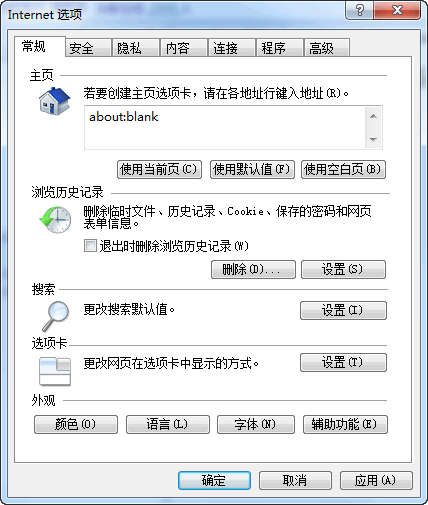The width and height of the screenshot is (428, 505).
Task: Open search defaults 设置(I) button
Action: pyautogui.click(x=343, y=310)
